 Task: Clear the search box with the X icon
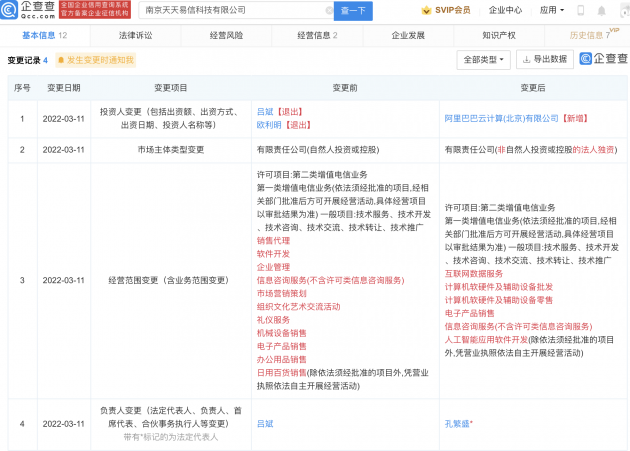click(329, 10)
